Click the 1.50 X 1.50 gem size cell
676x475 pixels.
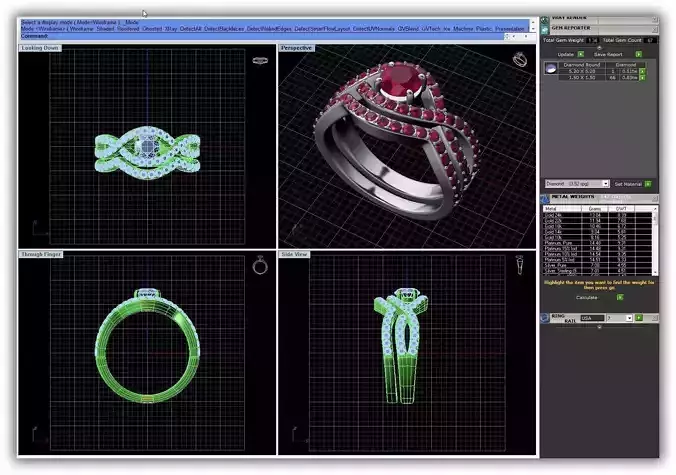coord(582,78)
